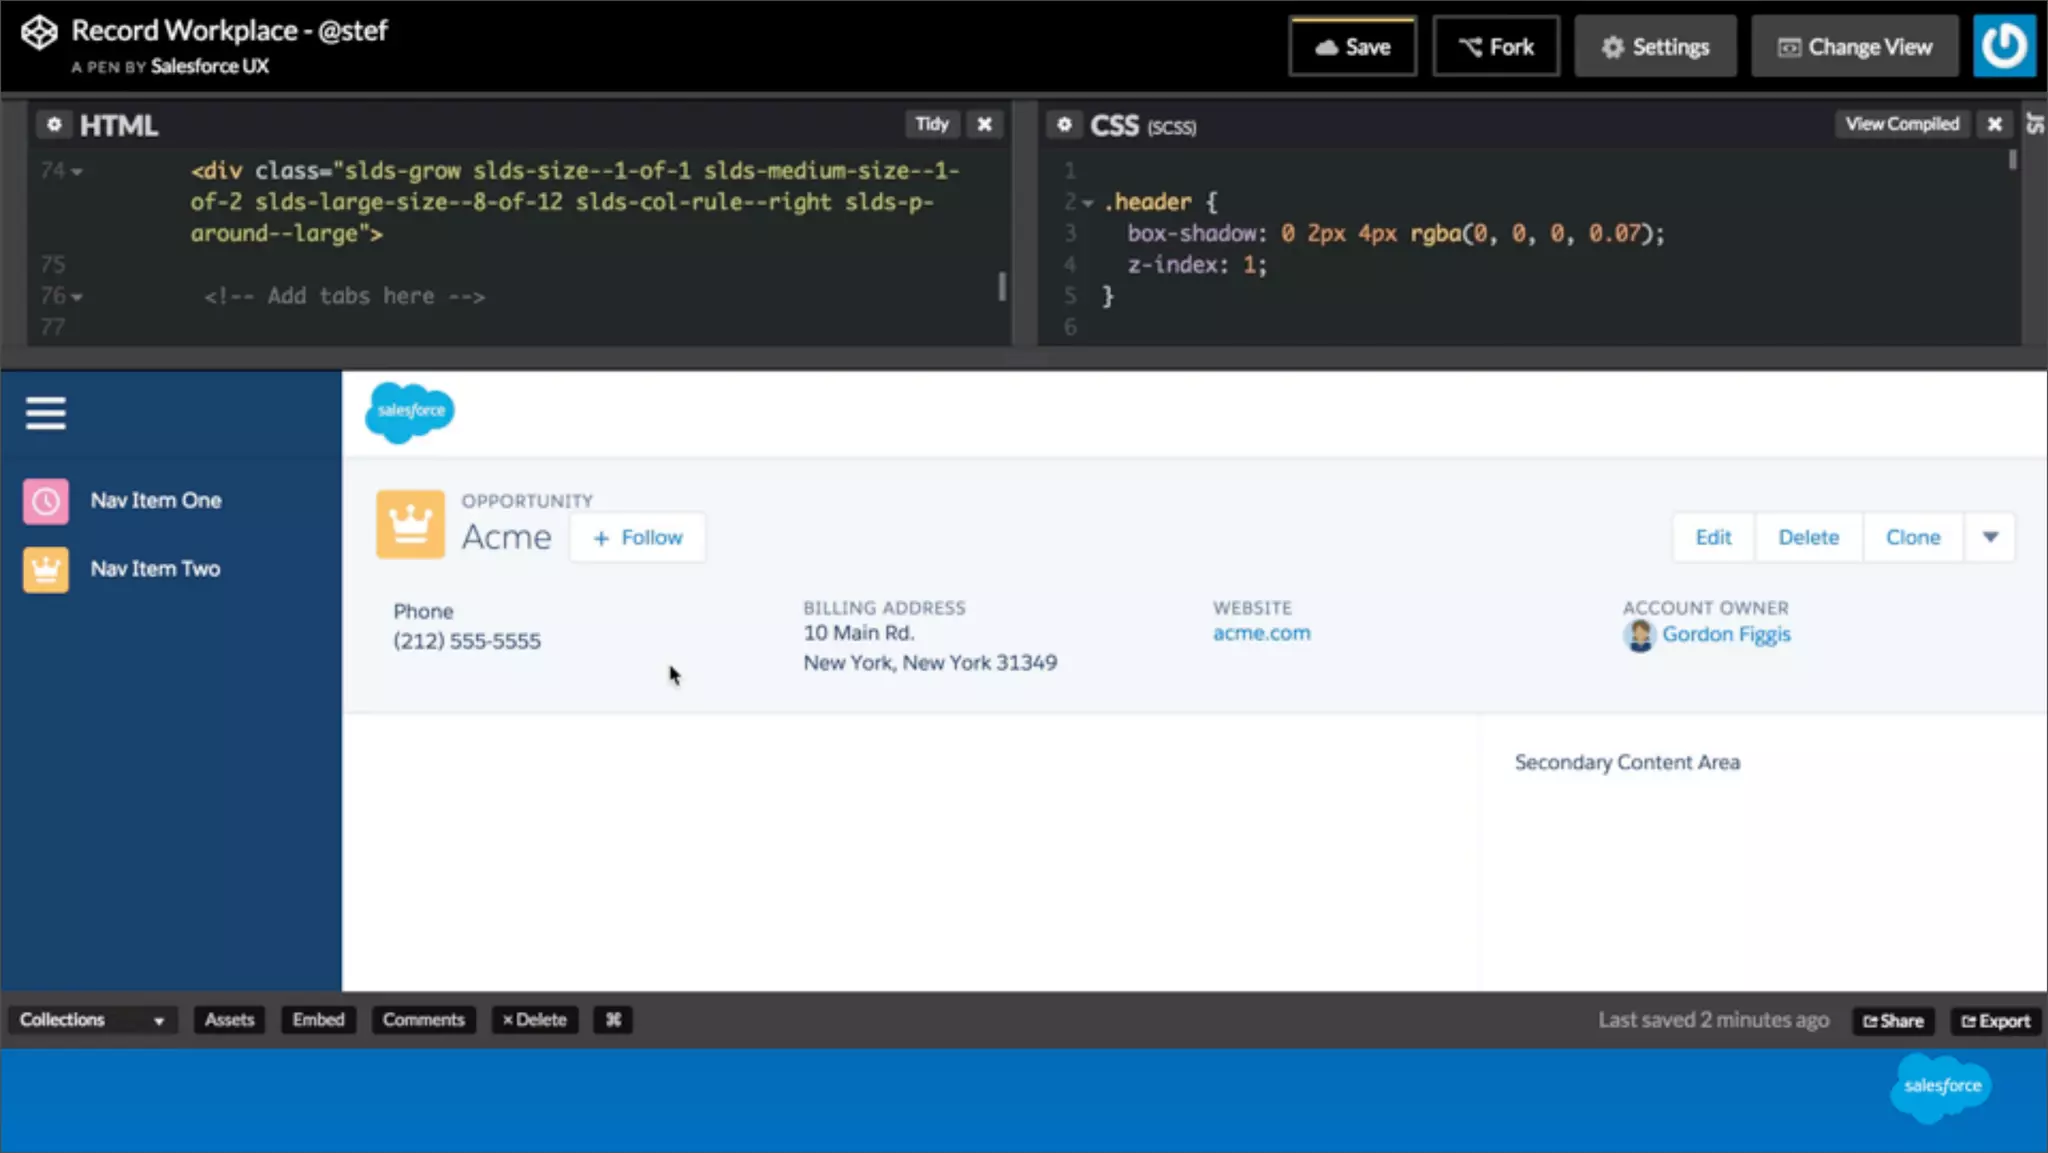Open the Comments tab in footer
The width and height of the screenshot is (2048, 1153).
(x=423, y=1020)
